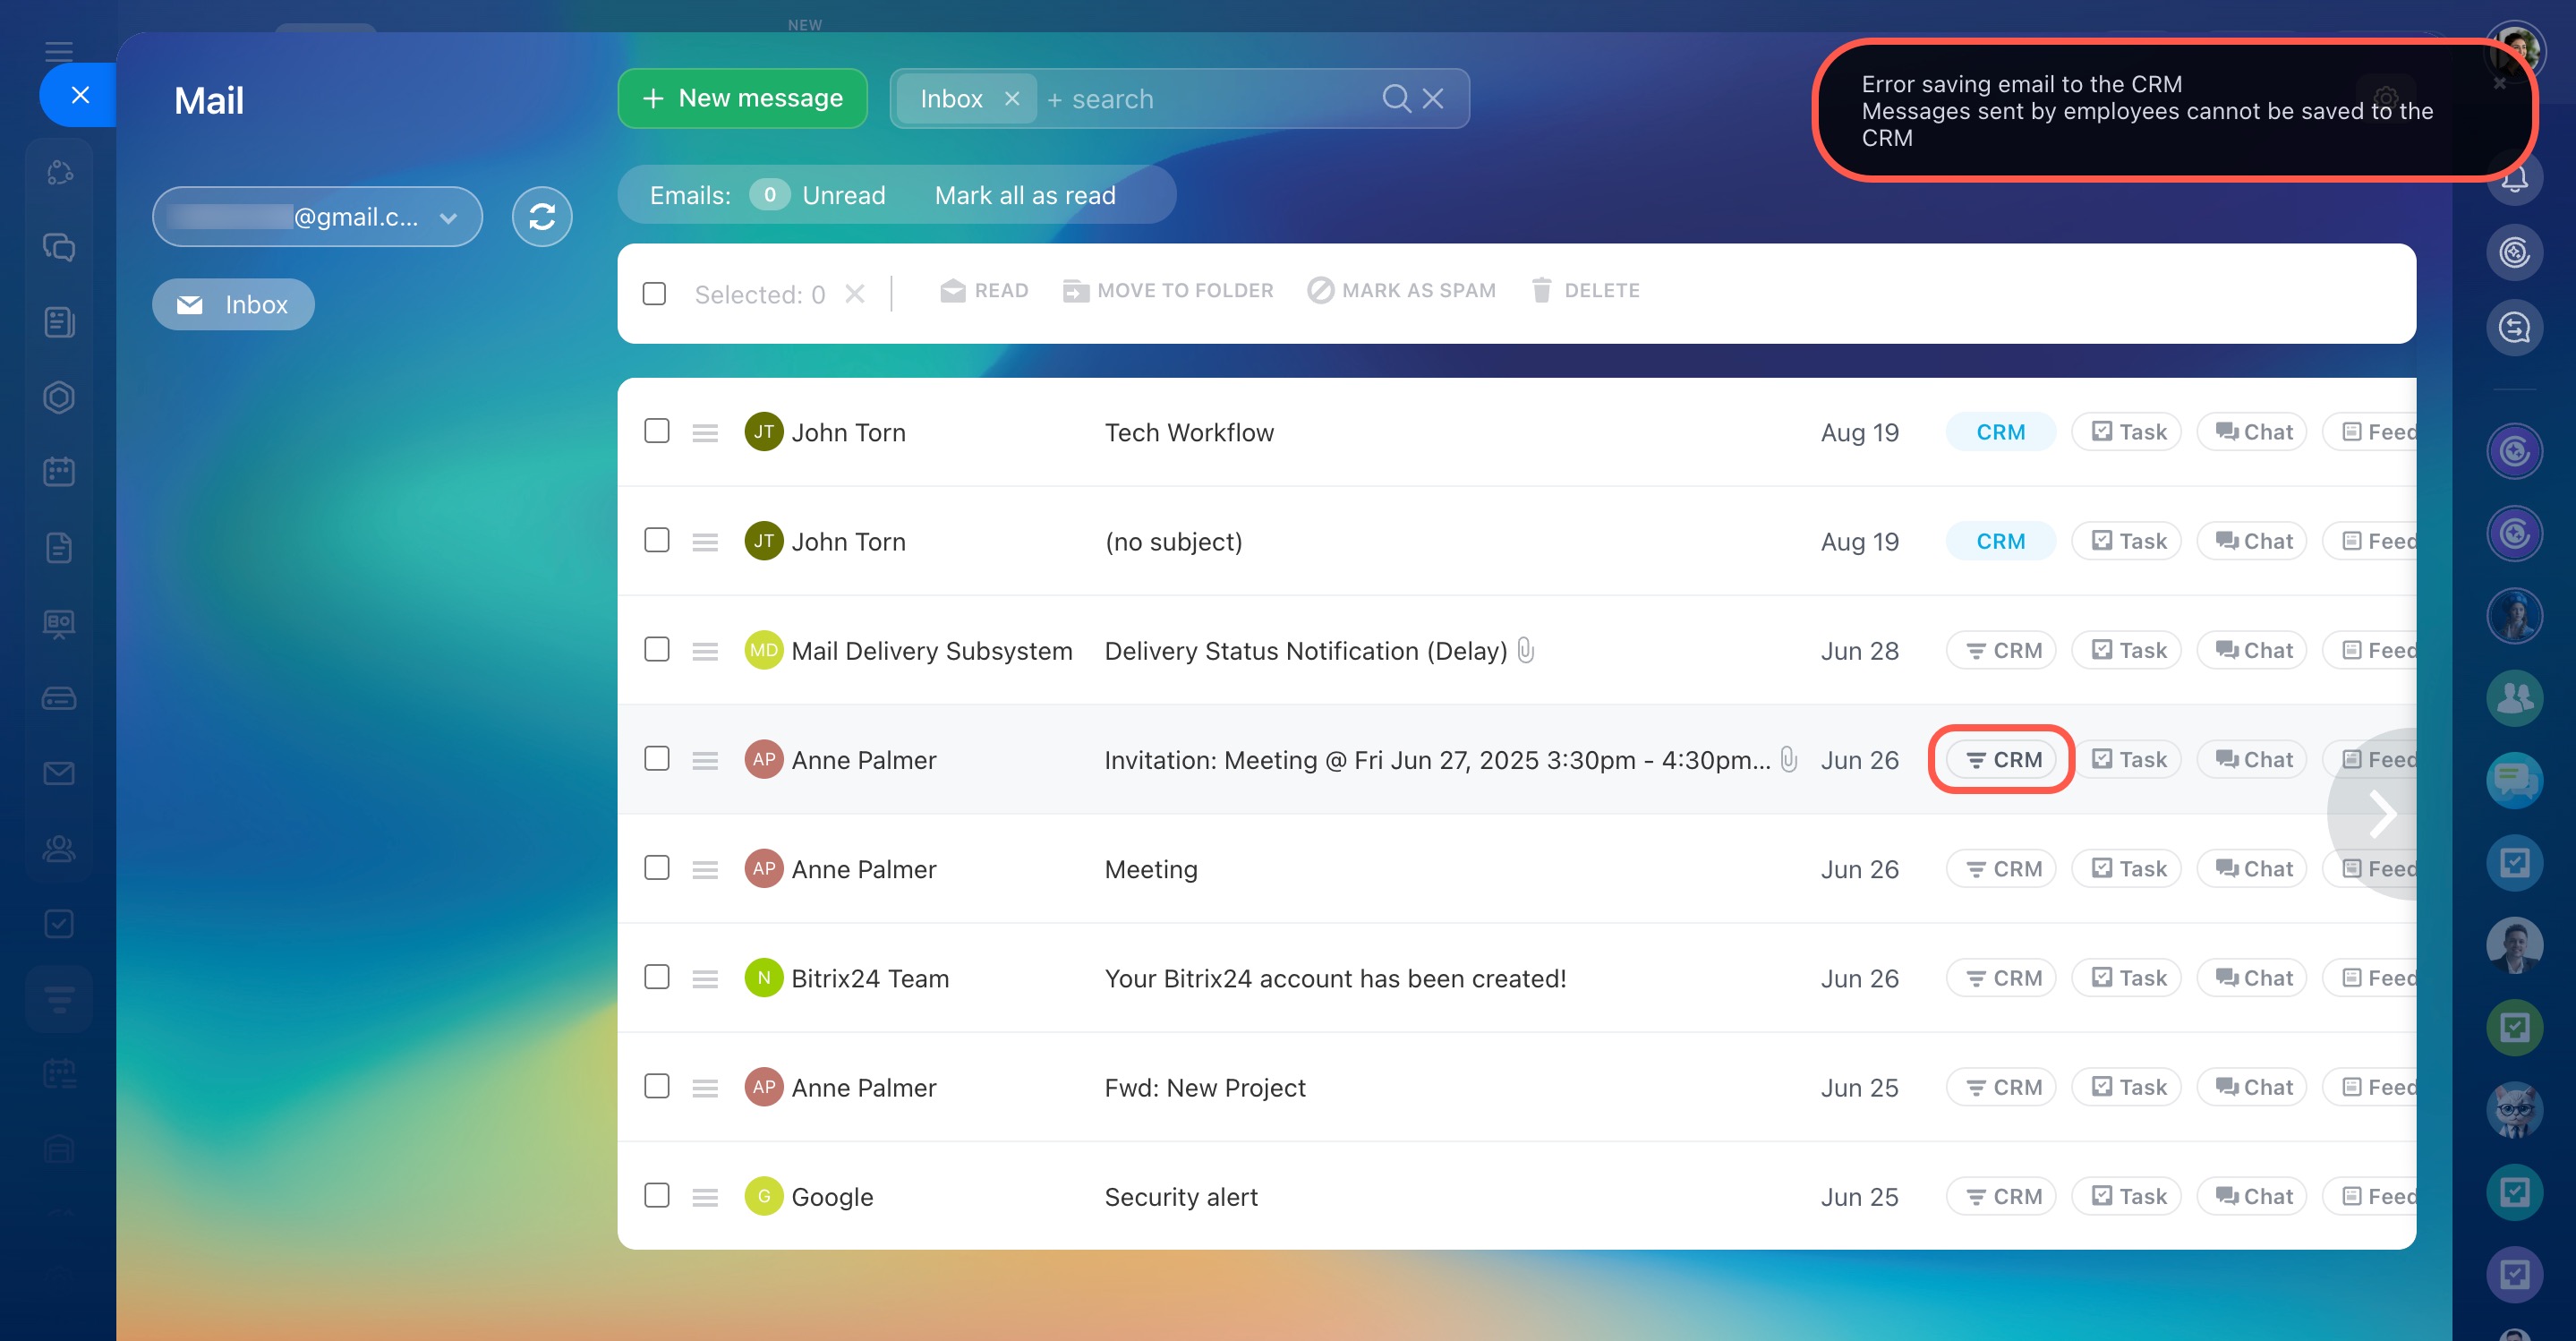
Task: Expand the gmail mailbox account dropdown
Action: click(448, 217)
